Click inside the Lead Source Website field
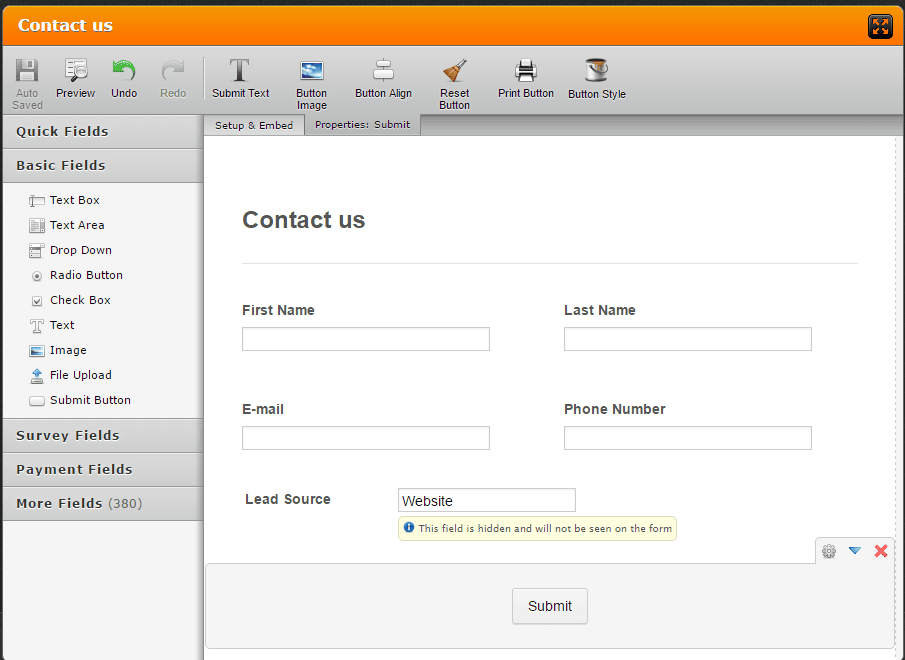 pyautogui.click(x=486, y=500)
